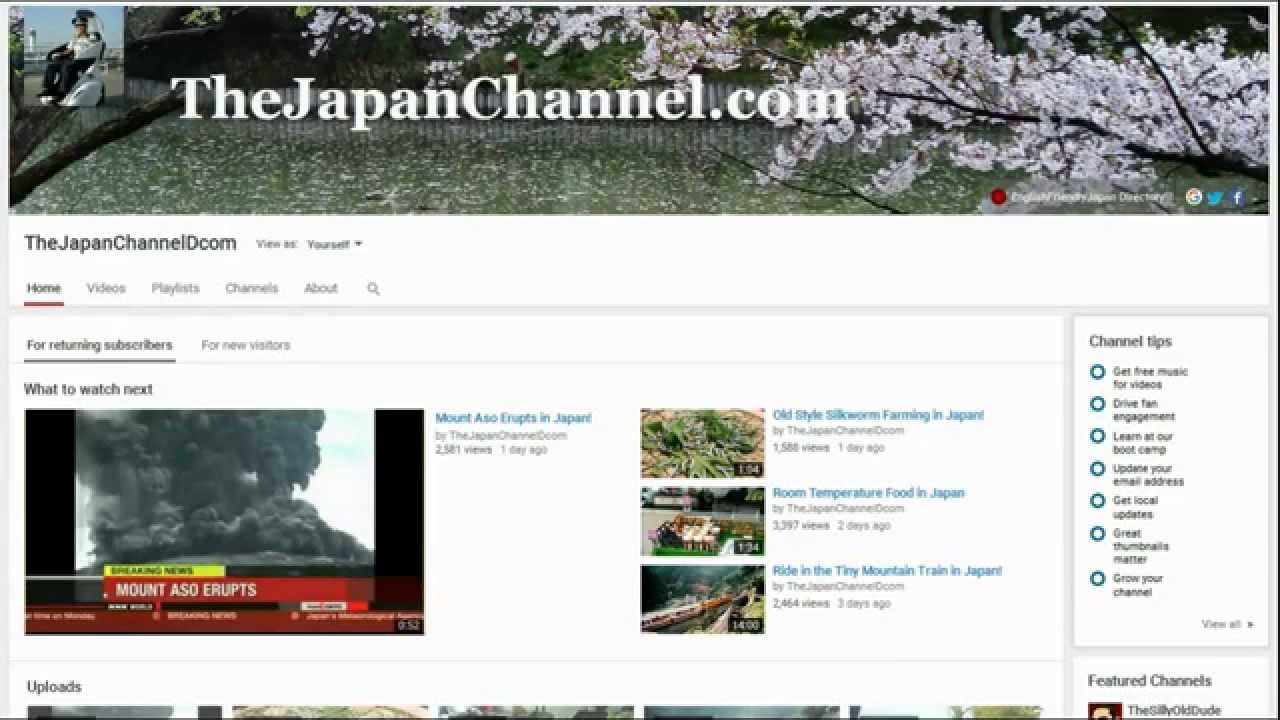Toggle the Get free music for videos tip
Viewport: 1280px width, 720px height.
coord(1097,372)
